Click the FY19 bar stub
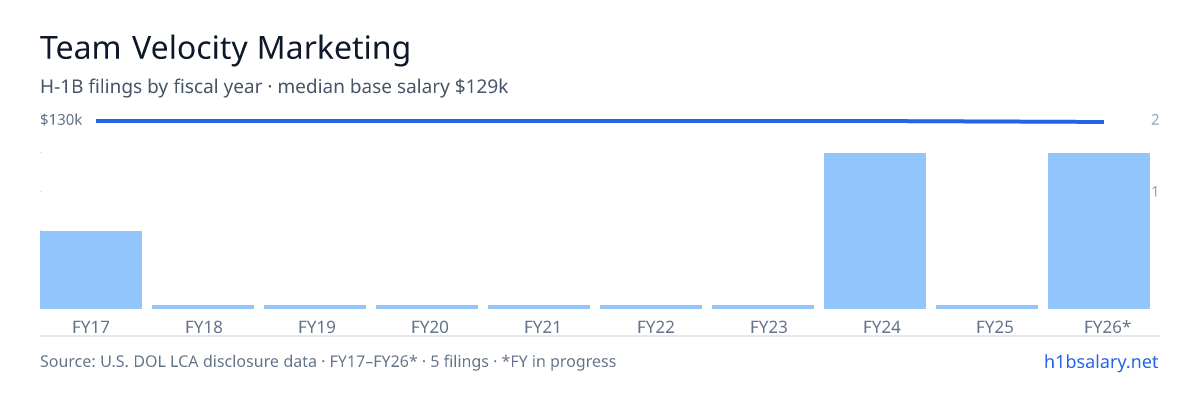1200x400 pixels. (315, 307)
